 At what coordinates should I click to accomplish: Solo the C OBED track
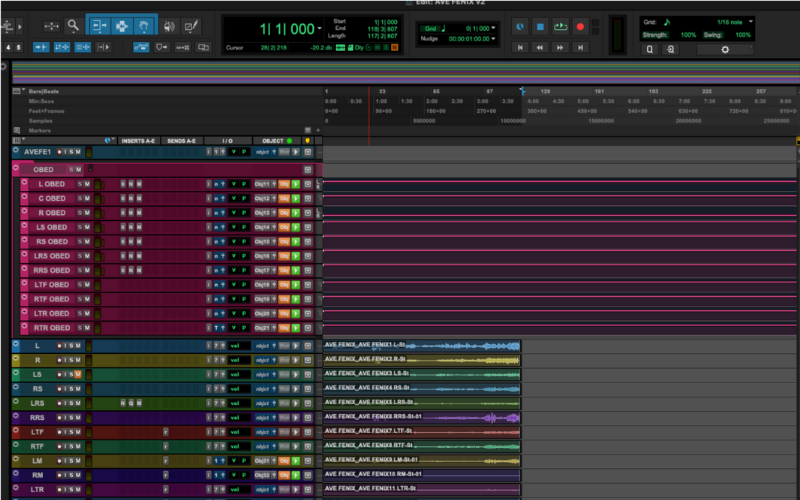[x=78, y=198]
